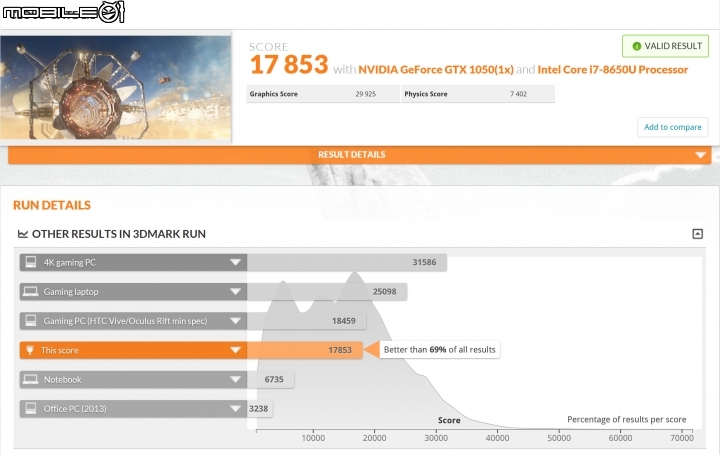Image resolution: width=720 pixels, height=455 pixels.
Task: Expand the Result Details bar arrow
Action: pos(700,155)
